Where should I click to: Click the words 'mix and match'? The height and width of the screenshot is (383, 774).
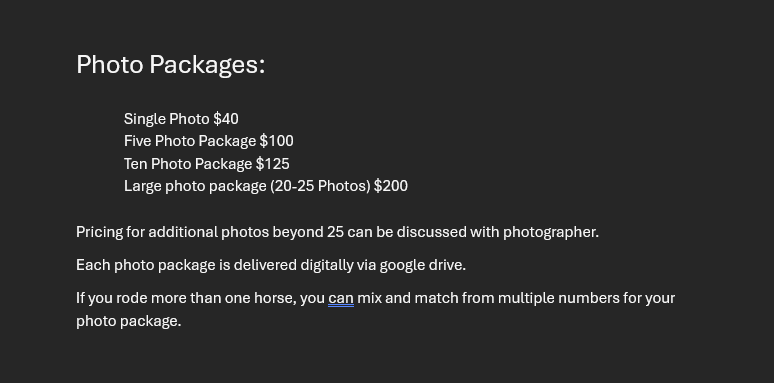(408, 298)
